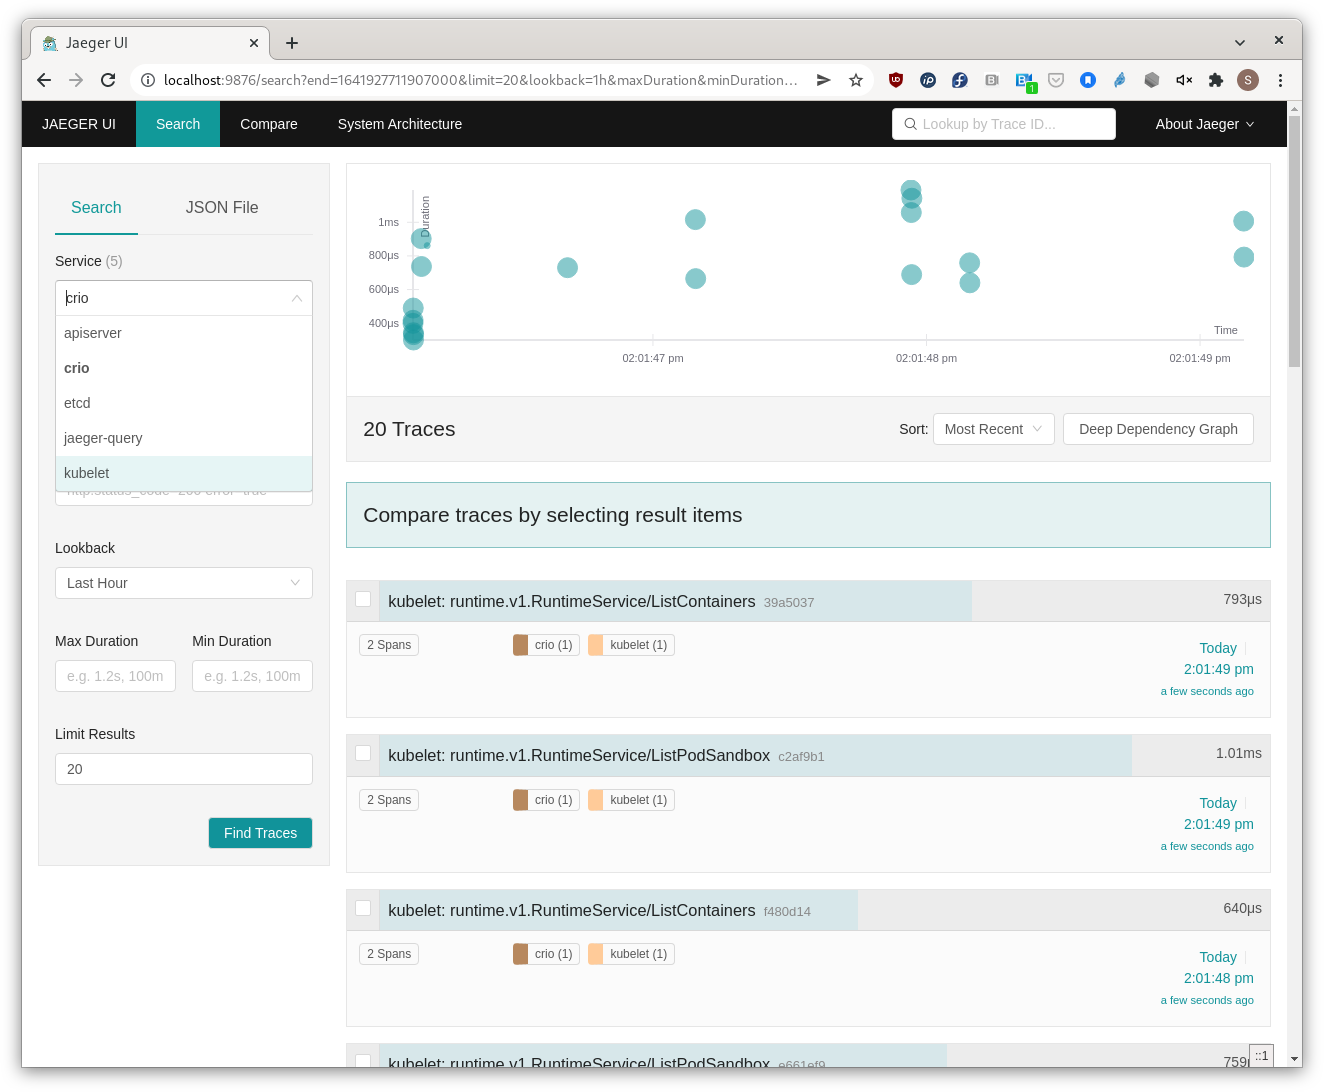Open the tab search chevron
Viewport: 1324px width, 1092px height.
click(1240, 43)
